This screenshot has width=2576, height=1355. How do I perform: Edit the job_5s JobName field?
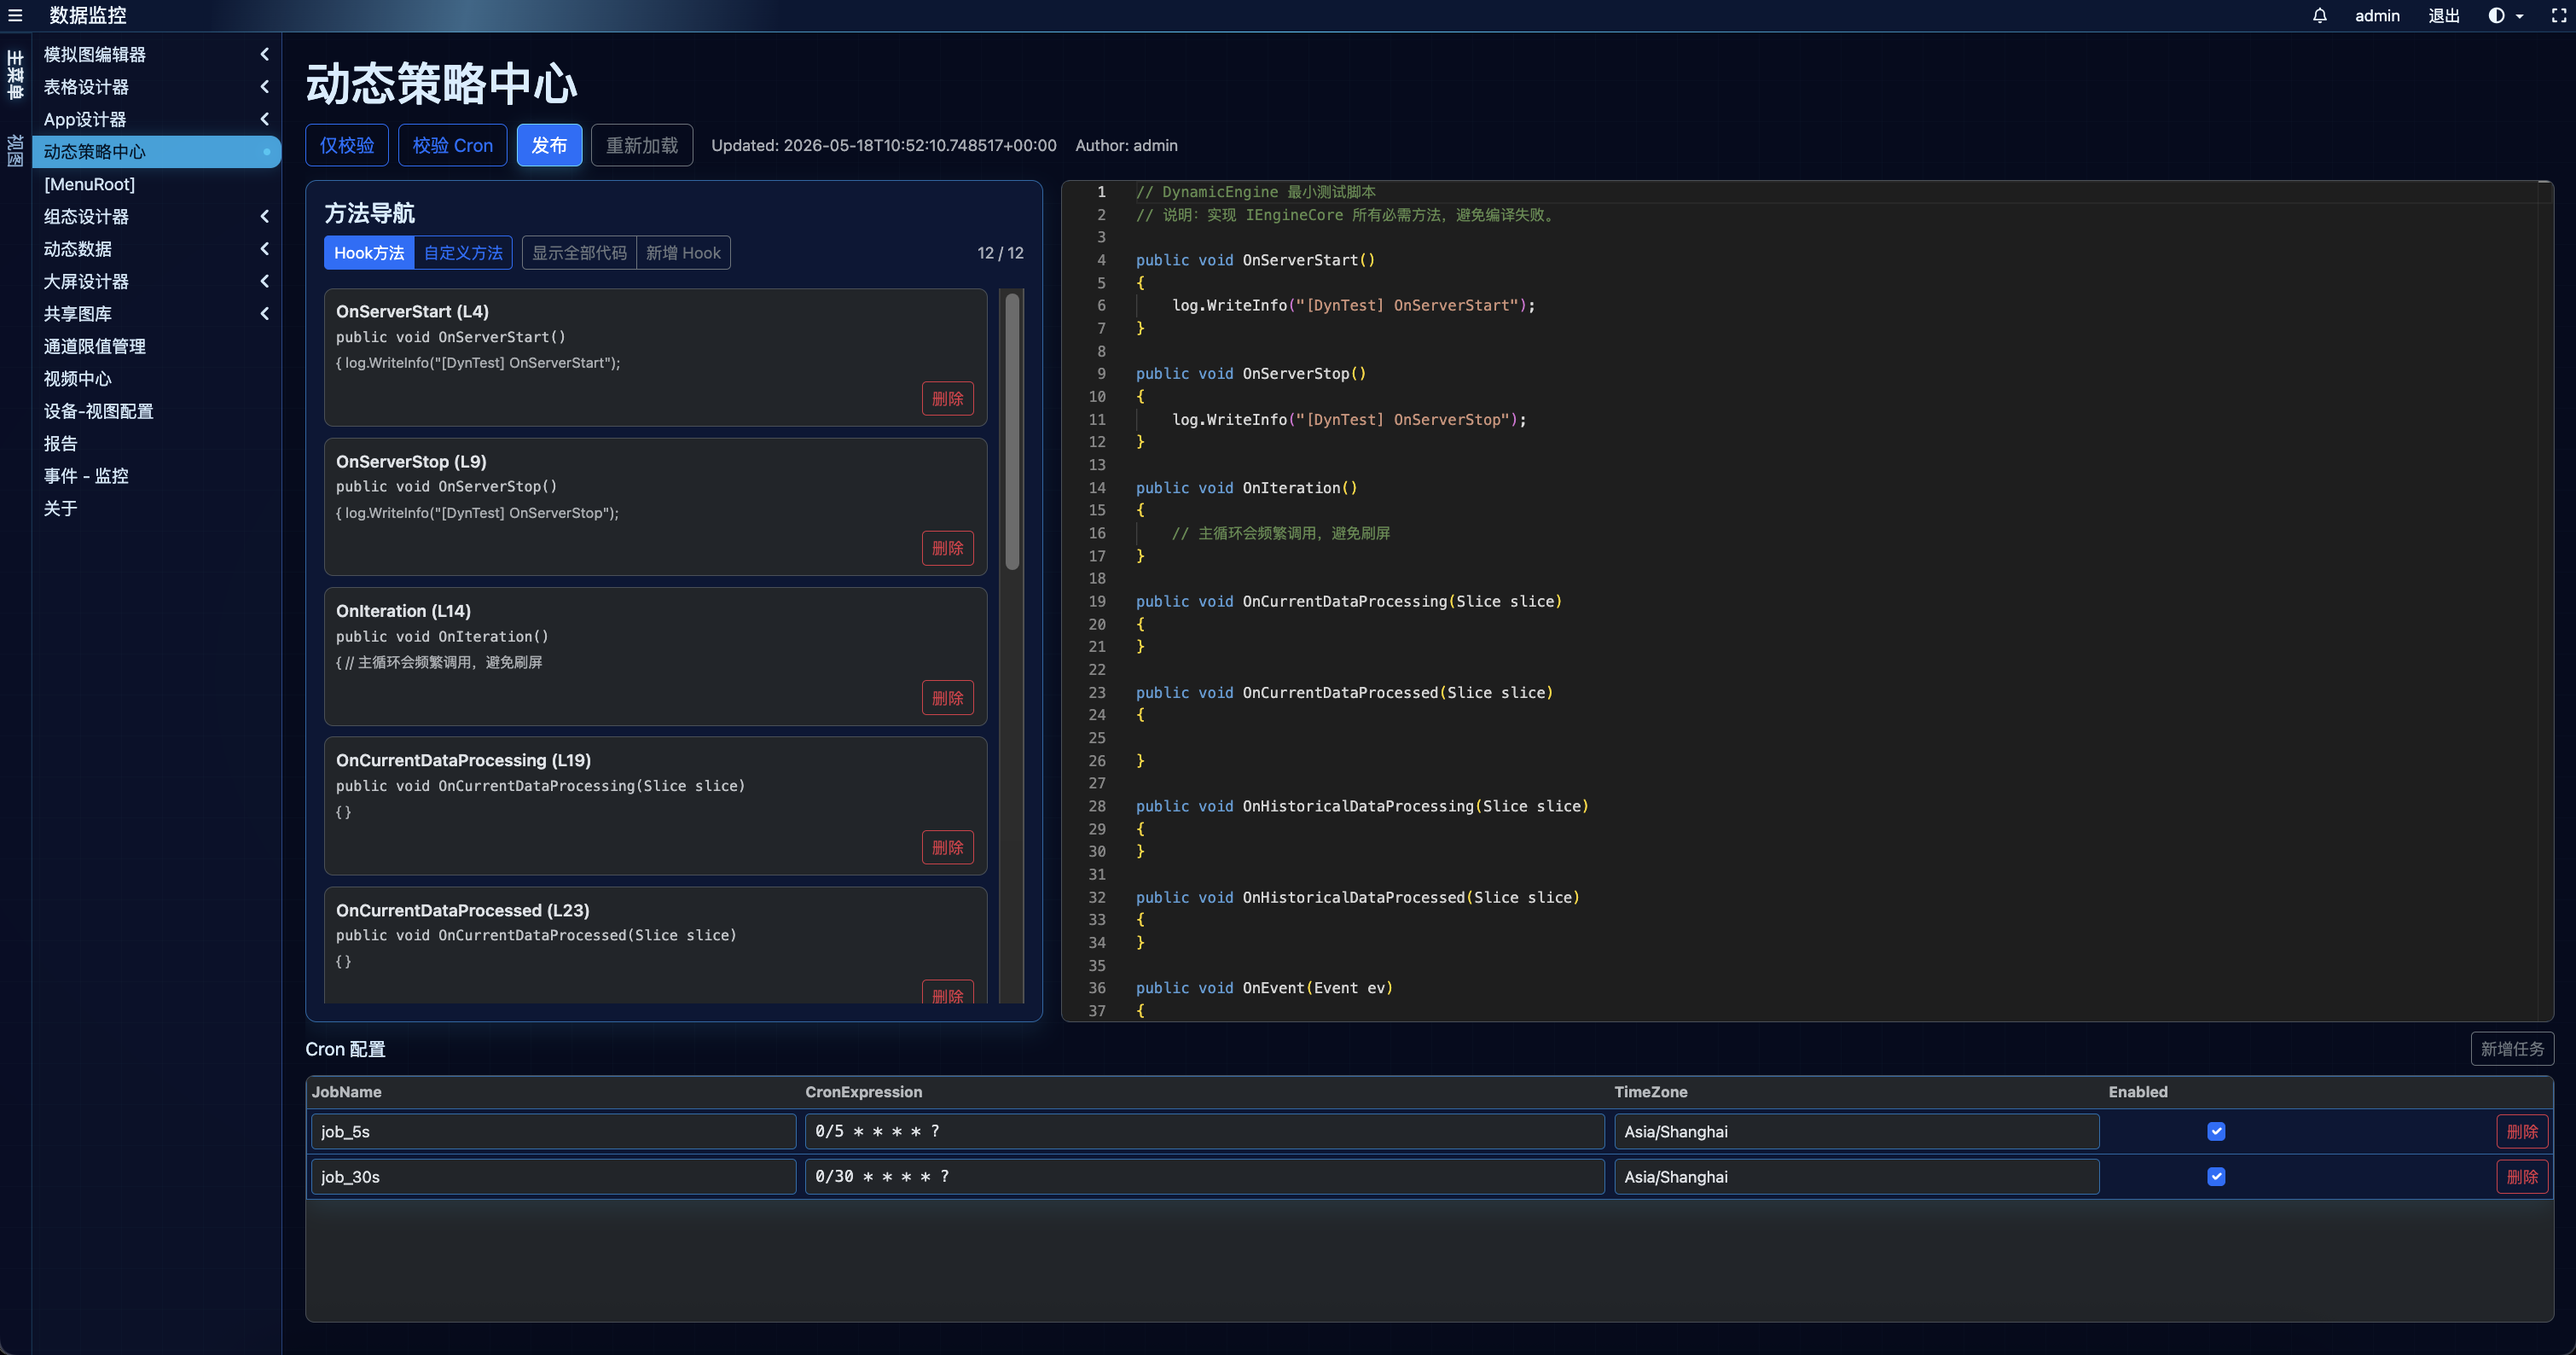pos(553,1131)
